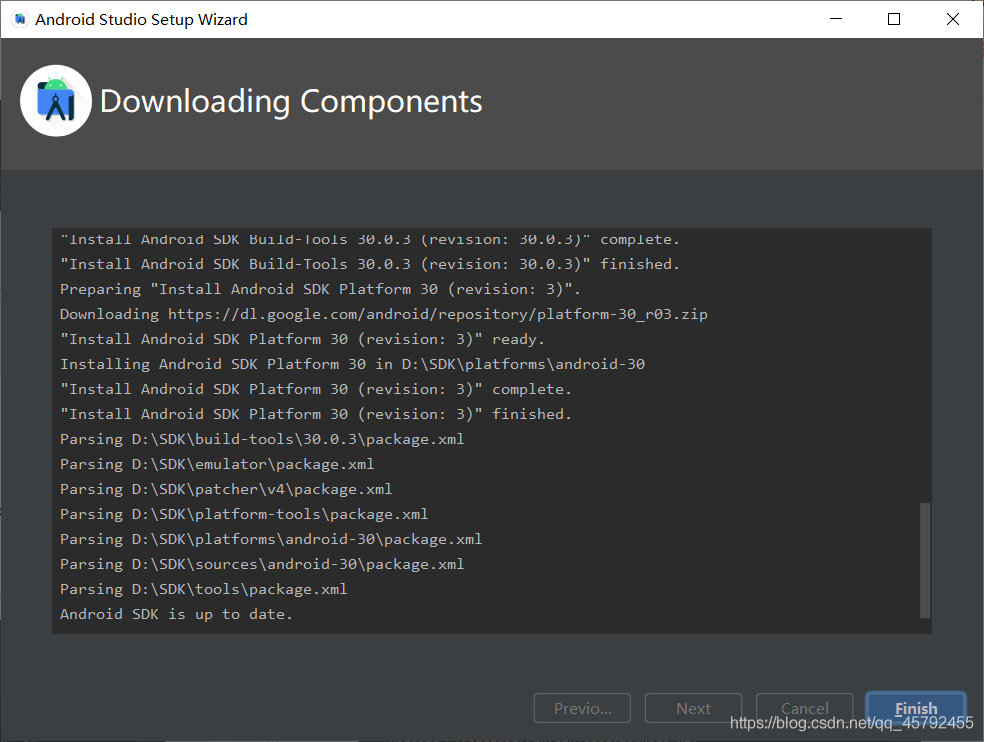Click the 'Downloading Components' heading

pyautogui.click(x=291, y=101)
